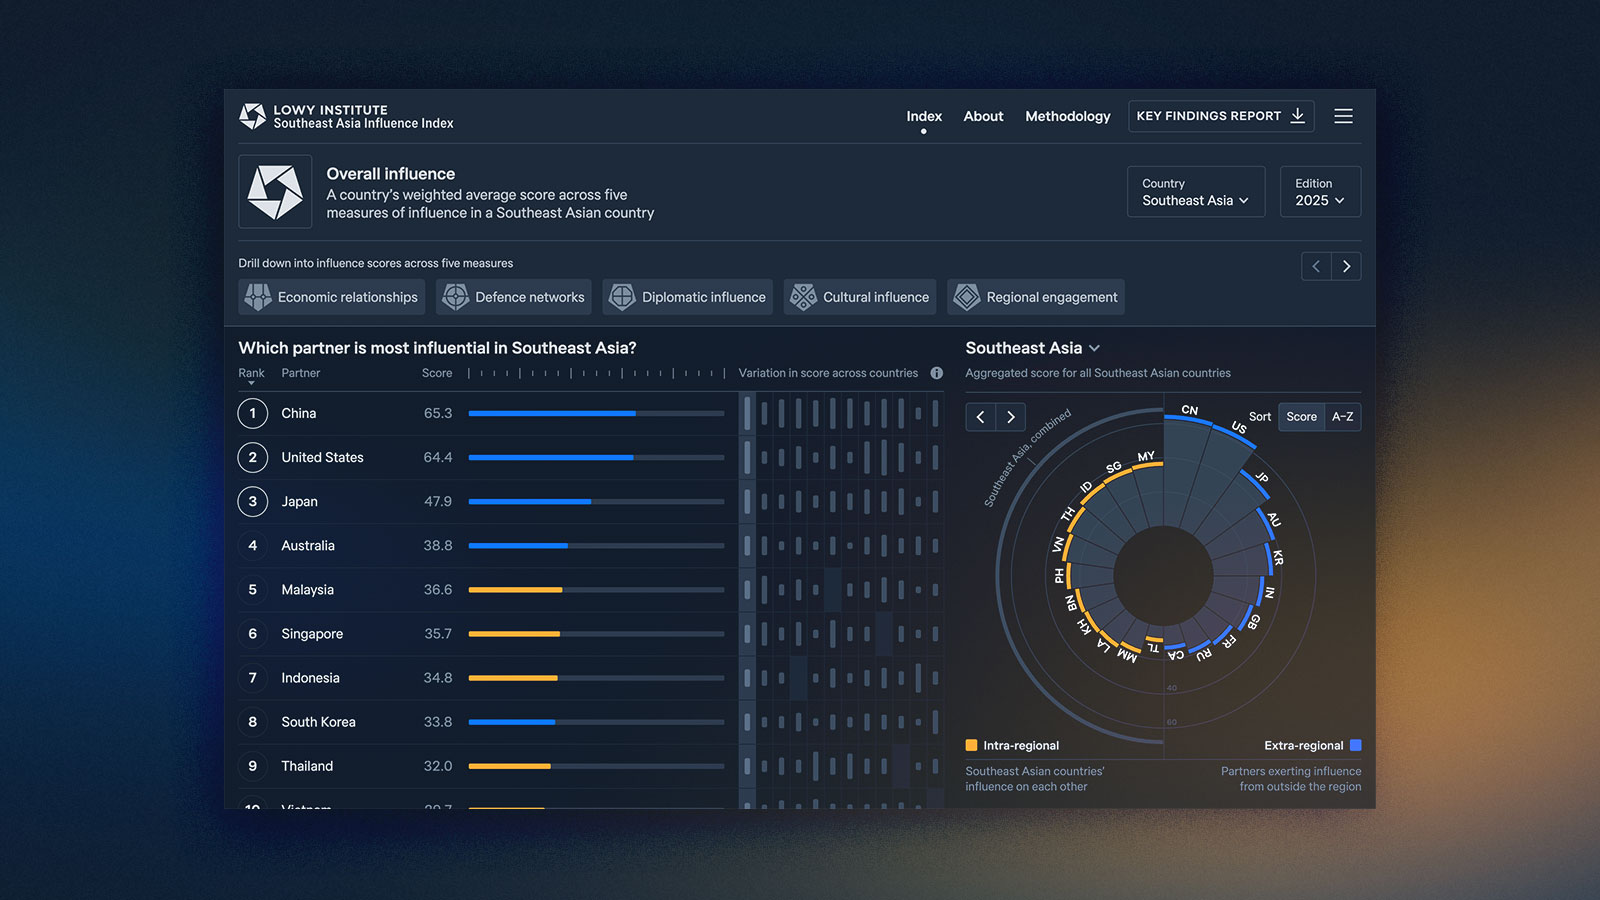Screen dimensions: 1600x900
Task: Open the Country Southeast Asia dropdown
Action: (1195, 192)
